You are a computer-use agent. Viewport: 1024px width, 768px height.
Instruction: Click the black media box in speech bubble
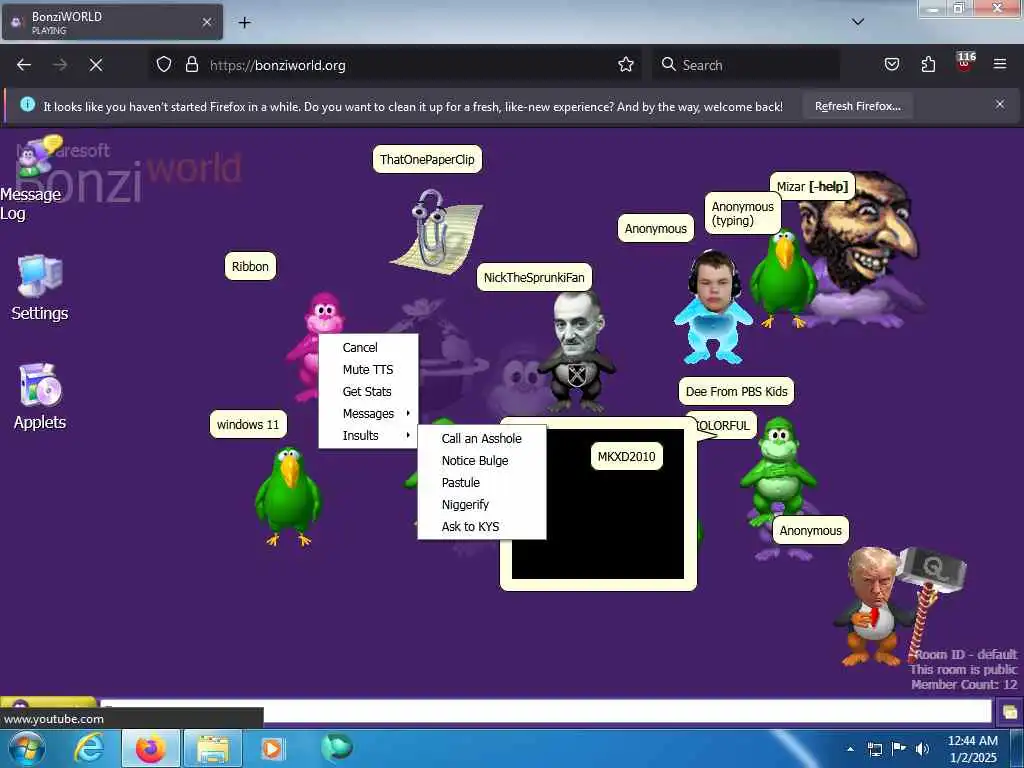[598, 504]
